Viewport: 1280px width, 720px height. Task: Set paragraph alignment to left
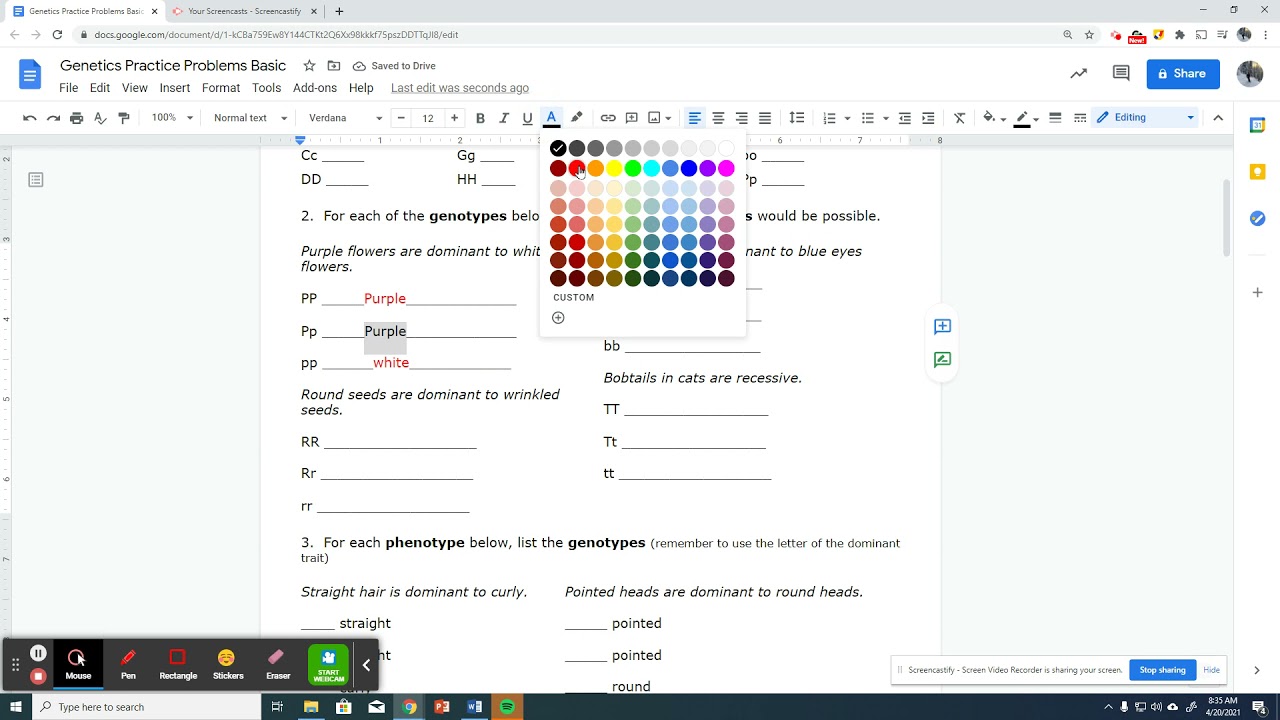[x=694, y=118]
